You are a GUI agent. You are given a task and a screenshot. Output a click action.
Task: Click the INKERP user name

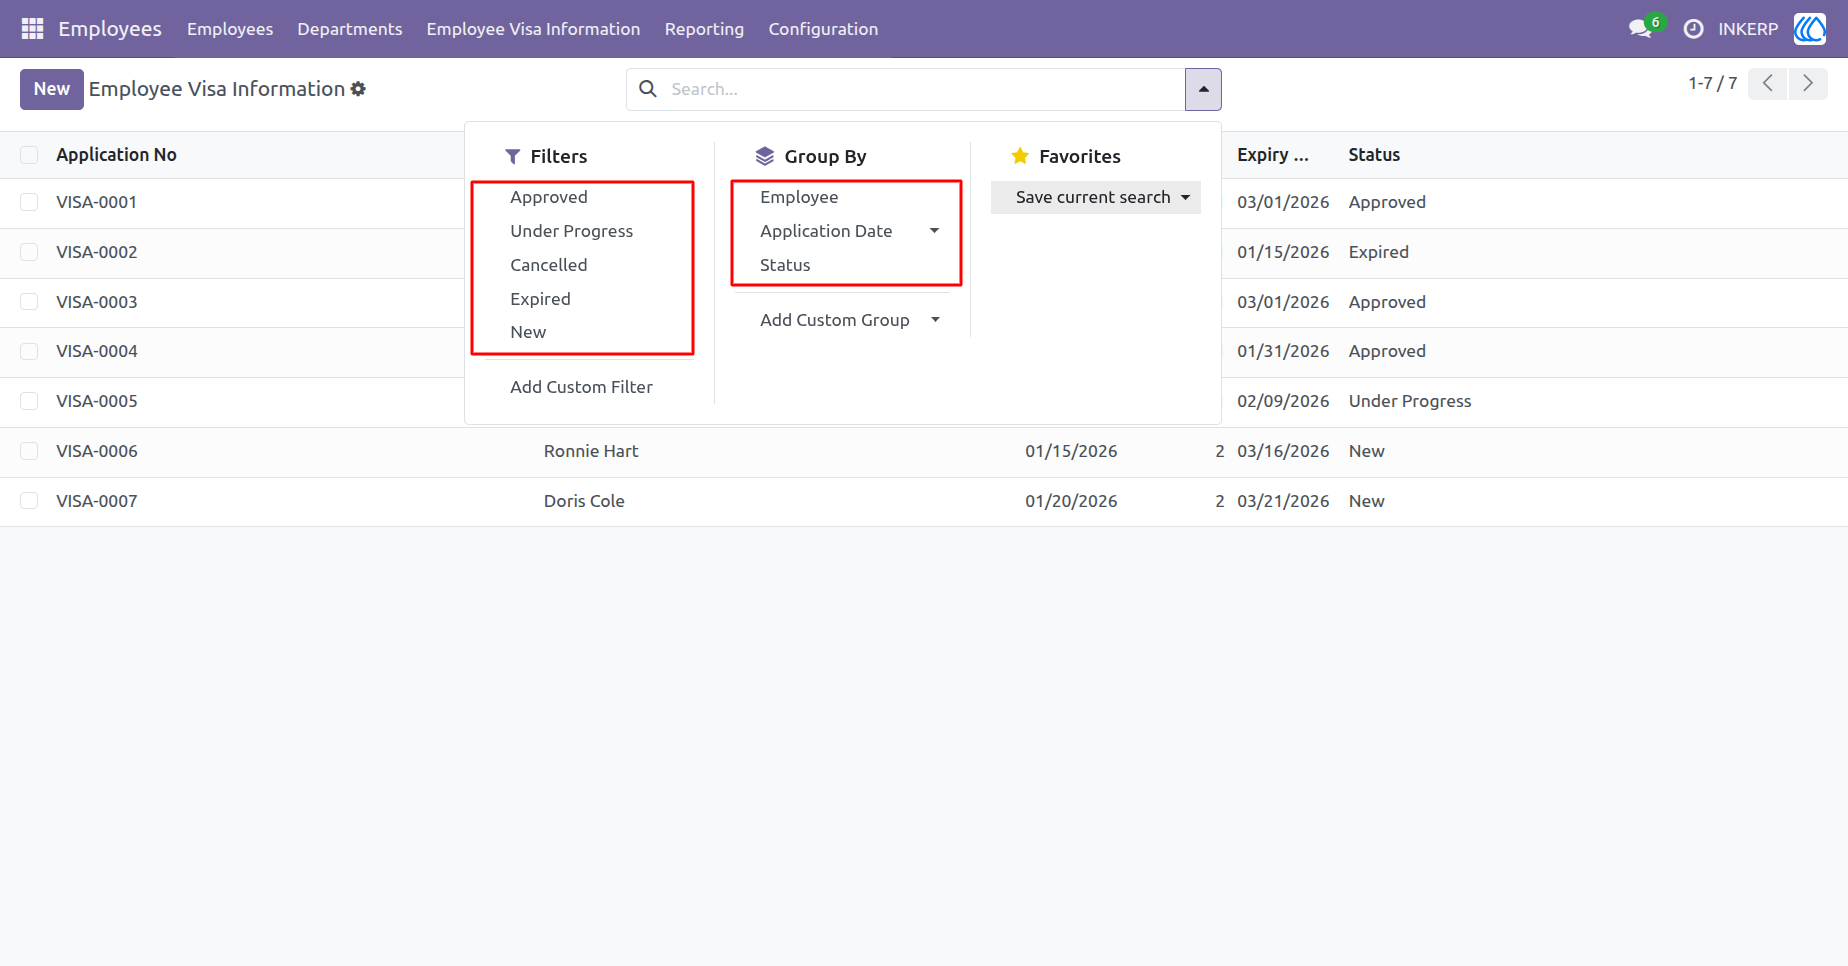point(1748,29)
